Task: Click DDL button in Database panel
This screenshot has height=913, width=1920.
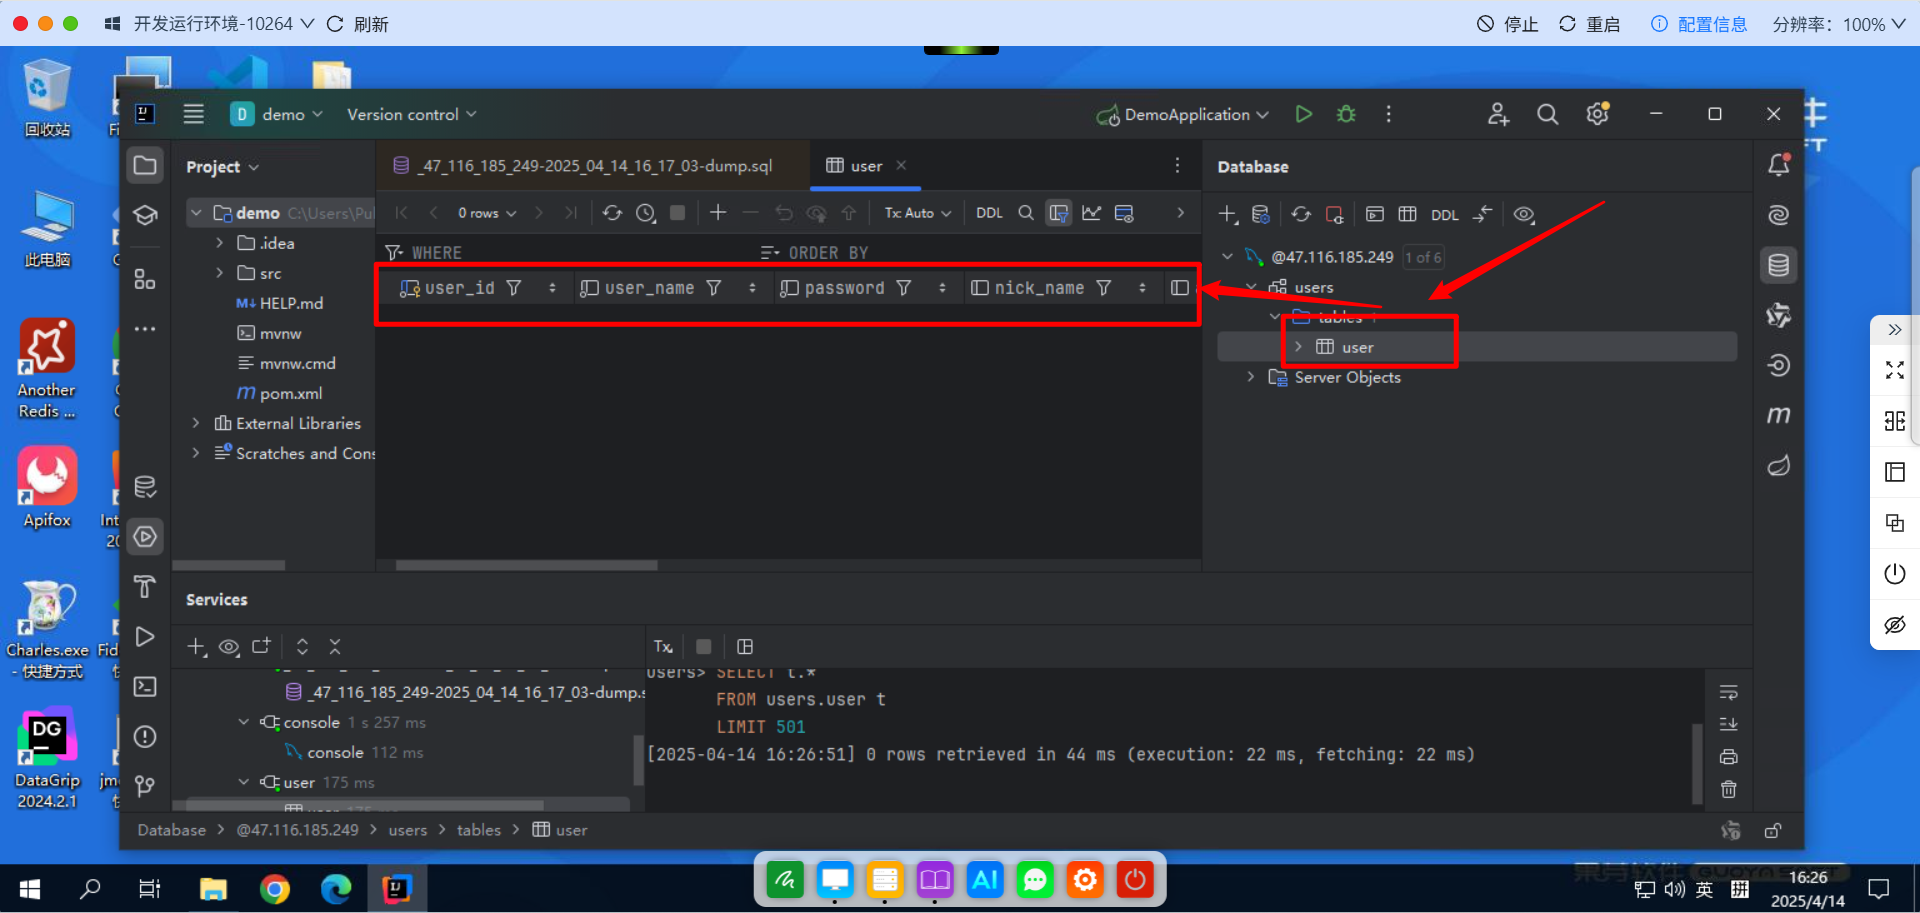Action: pos(1444,215)
